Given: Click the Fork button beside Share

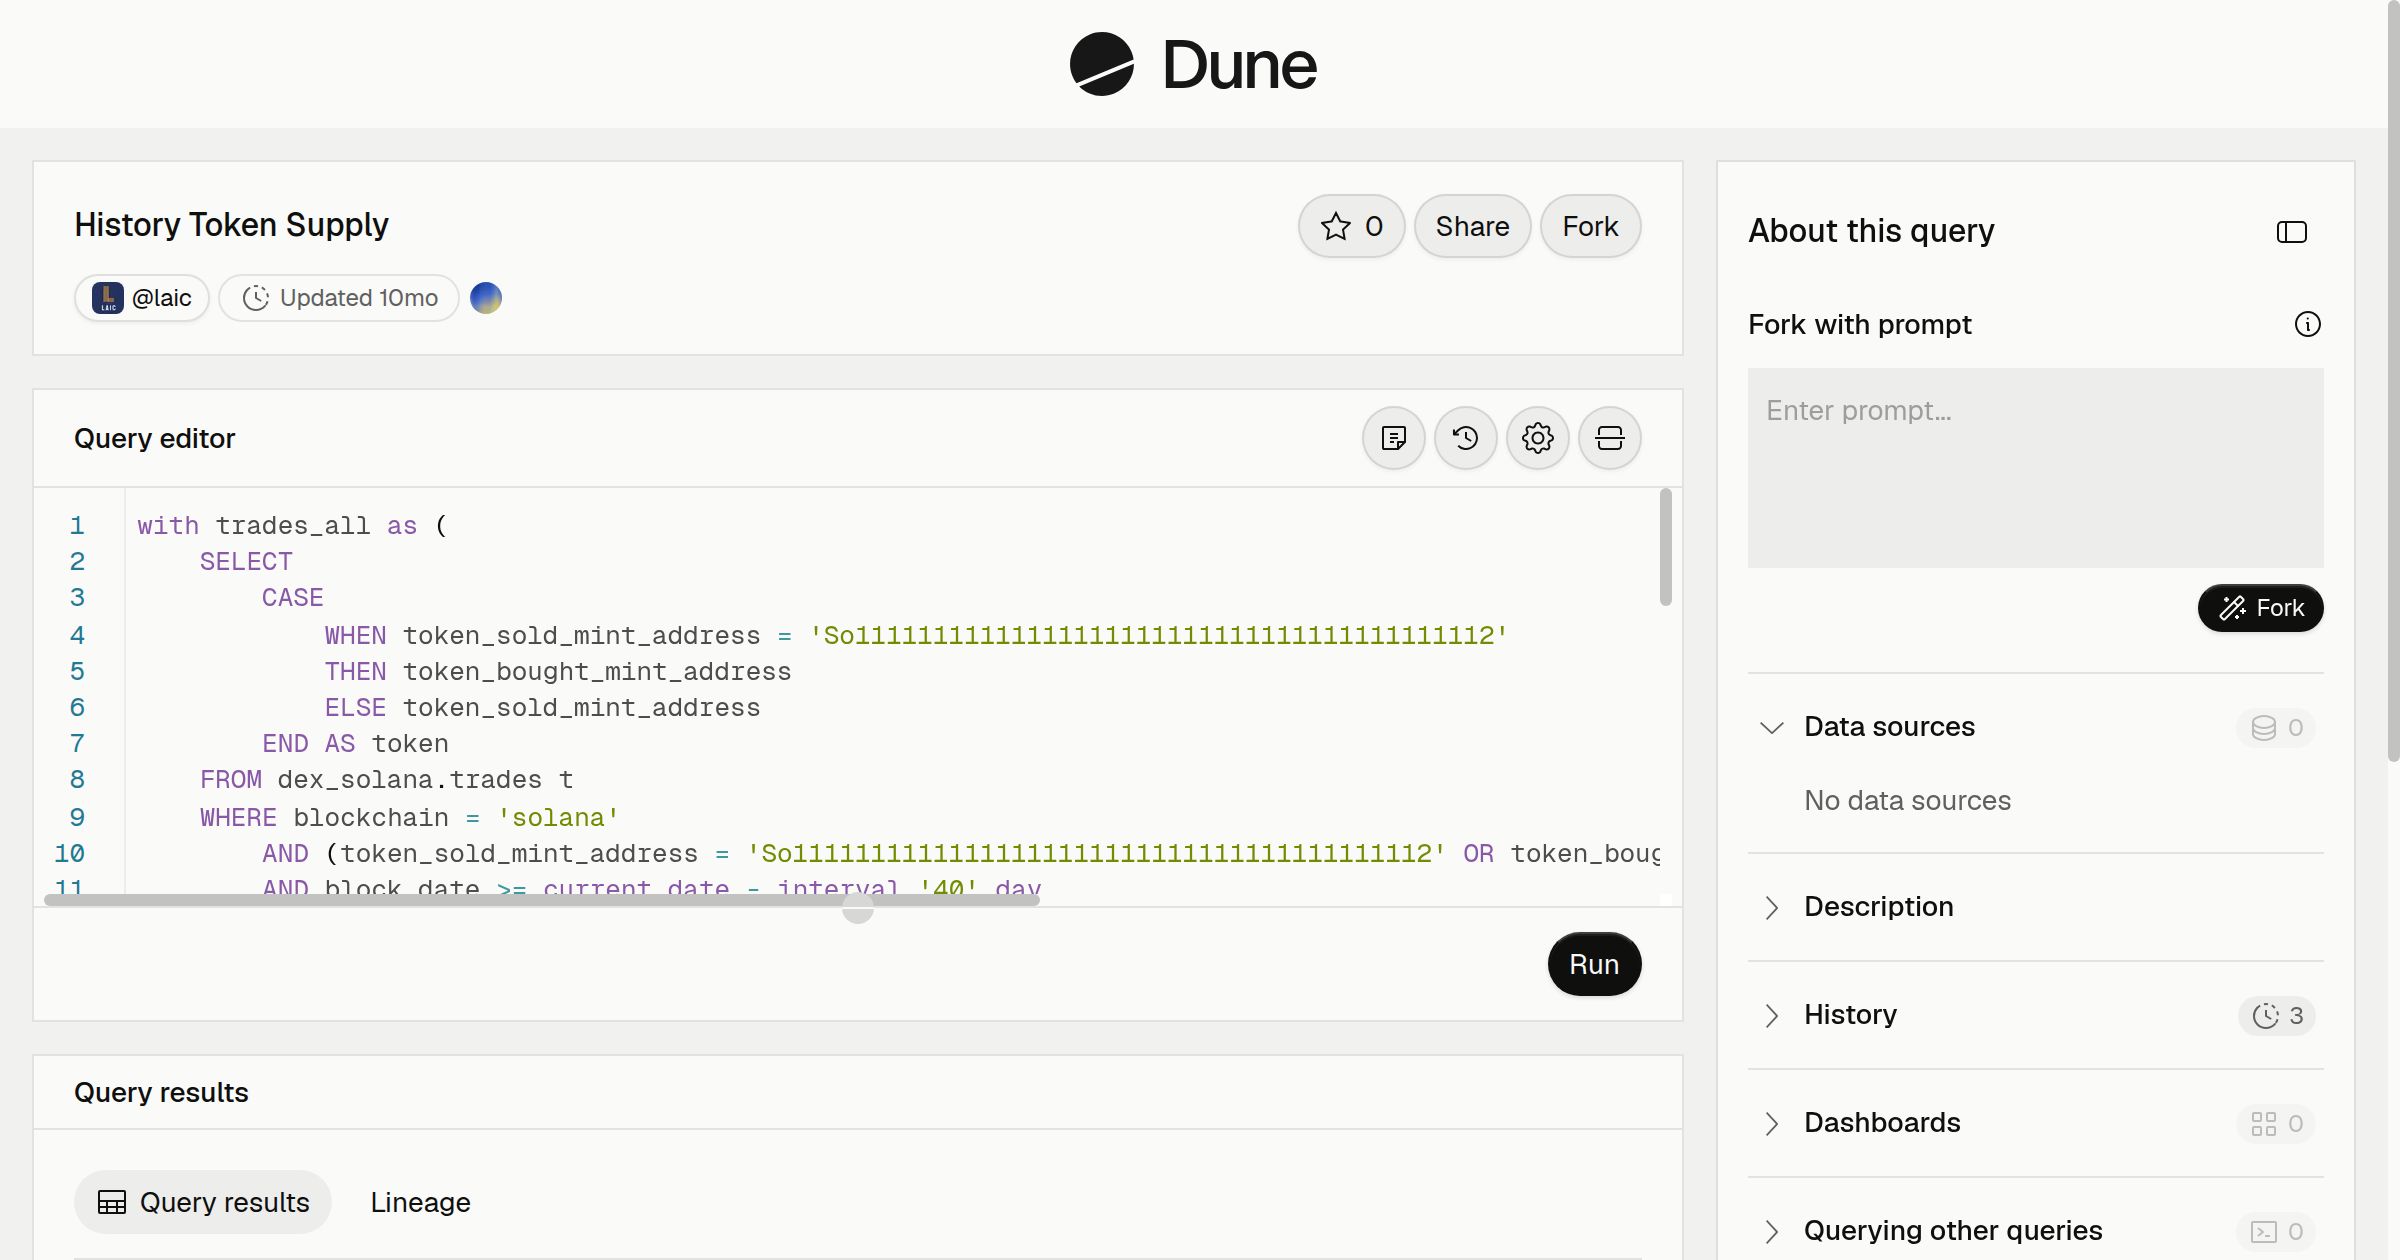Looking at the screenshot, I should [x=1590, y=226].
